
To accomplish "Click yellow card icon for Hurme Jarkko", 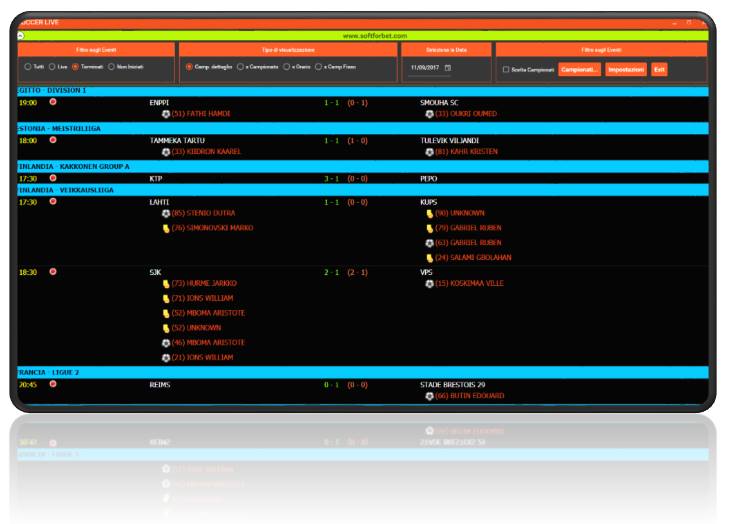I will click(166, 284).
